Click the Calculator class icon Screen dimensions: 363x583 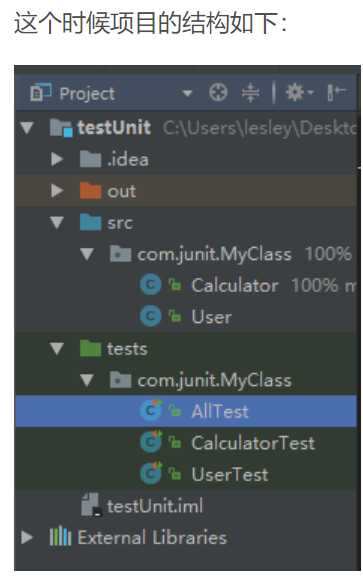tap(150, 285)
